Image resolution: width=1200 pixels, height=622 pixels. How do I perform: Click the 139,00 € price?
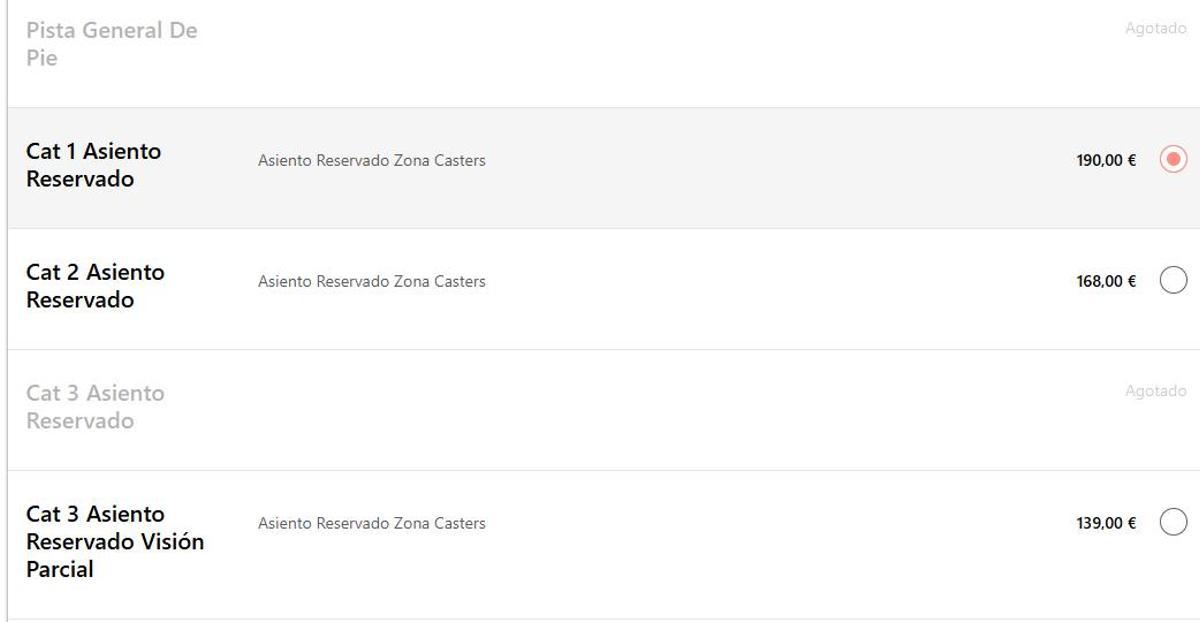[x=1106, y=523]
